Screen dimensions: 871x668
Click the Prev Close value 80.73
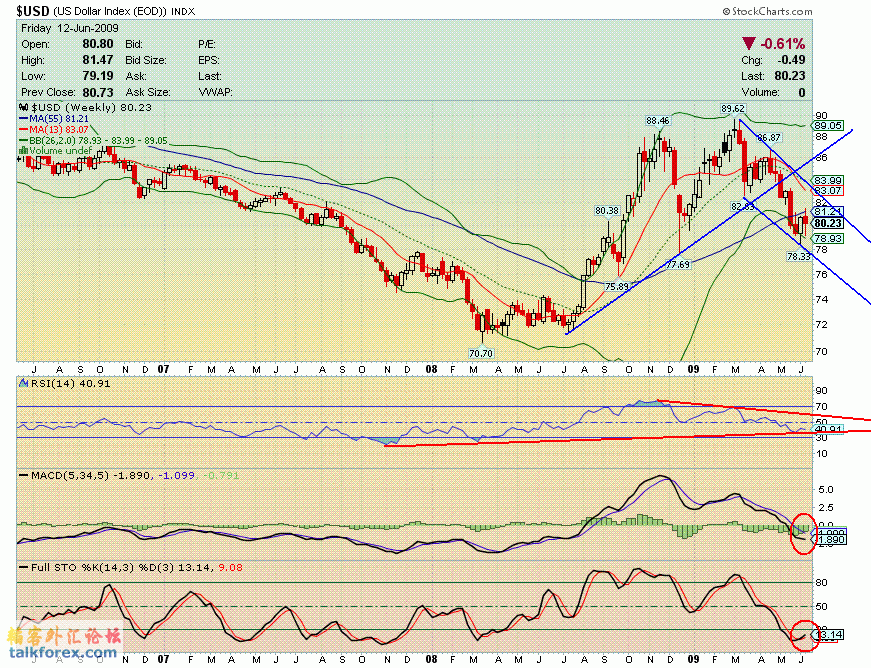98,92
